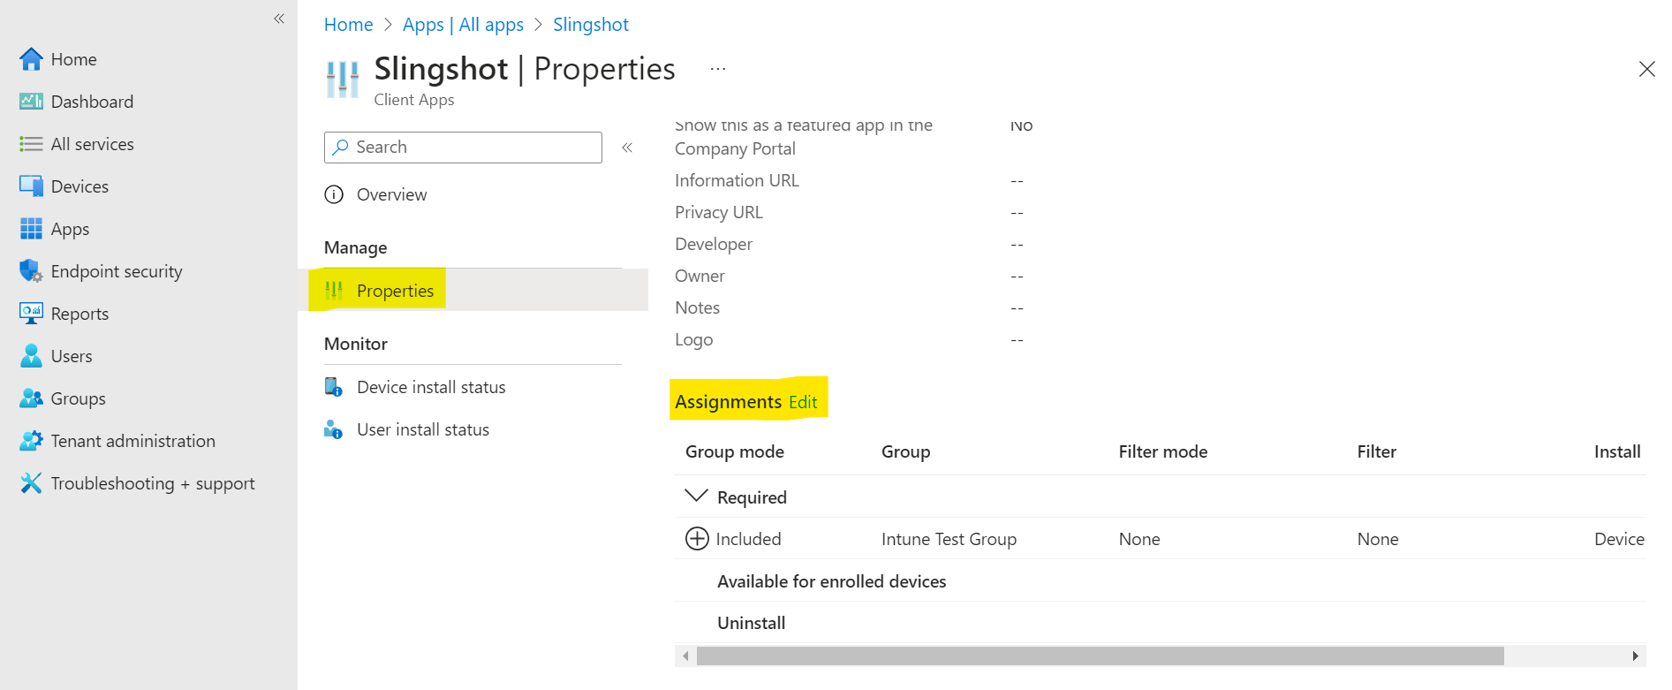This screenshot has height=690, width=1672.
Task: Click the scrollbar right arrow
Action: click(1635, 656)
